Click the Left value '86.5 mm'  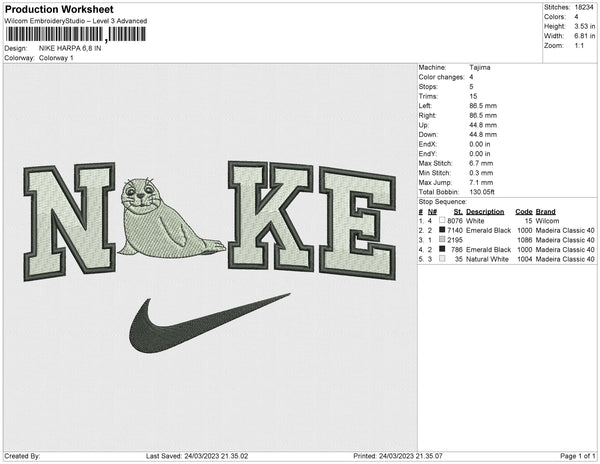pyautogui.click(x=483, y=106)
